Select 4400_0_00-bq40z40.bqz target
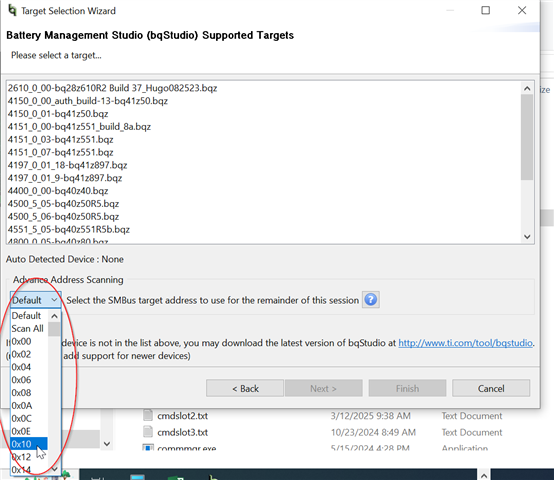Image resolution: width=554 pixels, height=480 pixels. pos(58,191)
